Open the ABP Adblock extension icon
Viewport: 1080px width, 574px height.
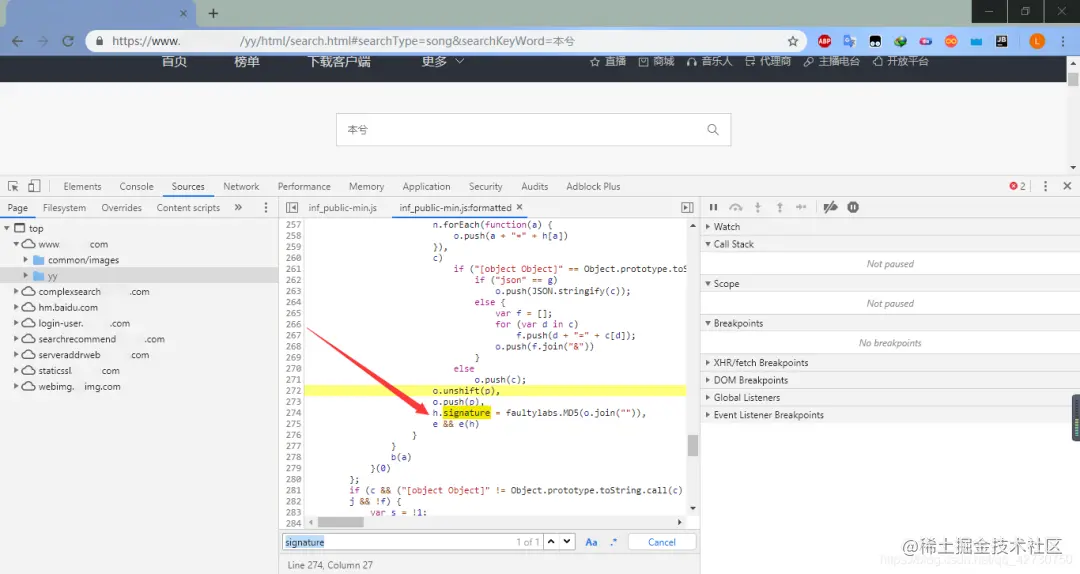click(x=824, y=41)
